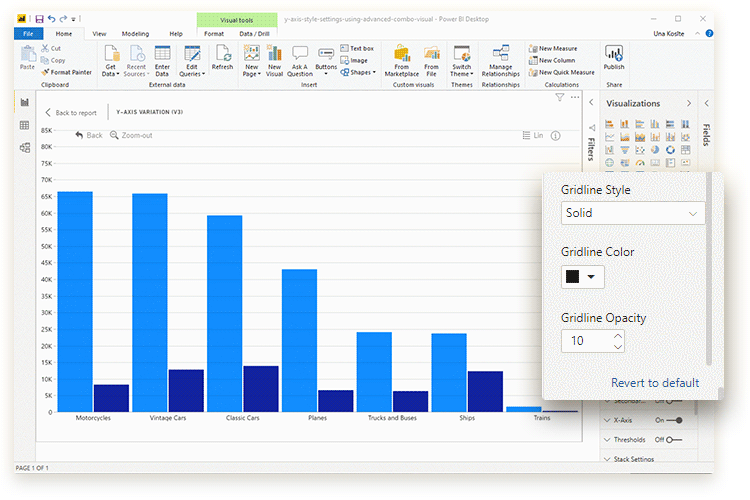Click the chart info icon
The image size is (750, 500).
click(x=555, y=136)
